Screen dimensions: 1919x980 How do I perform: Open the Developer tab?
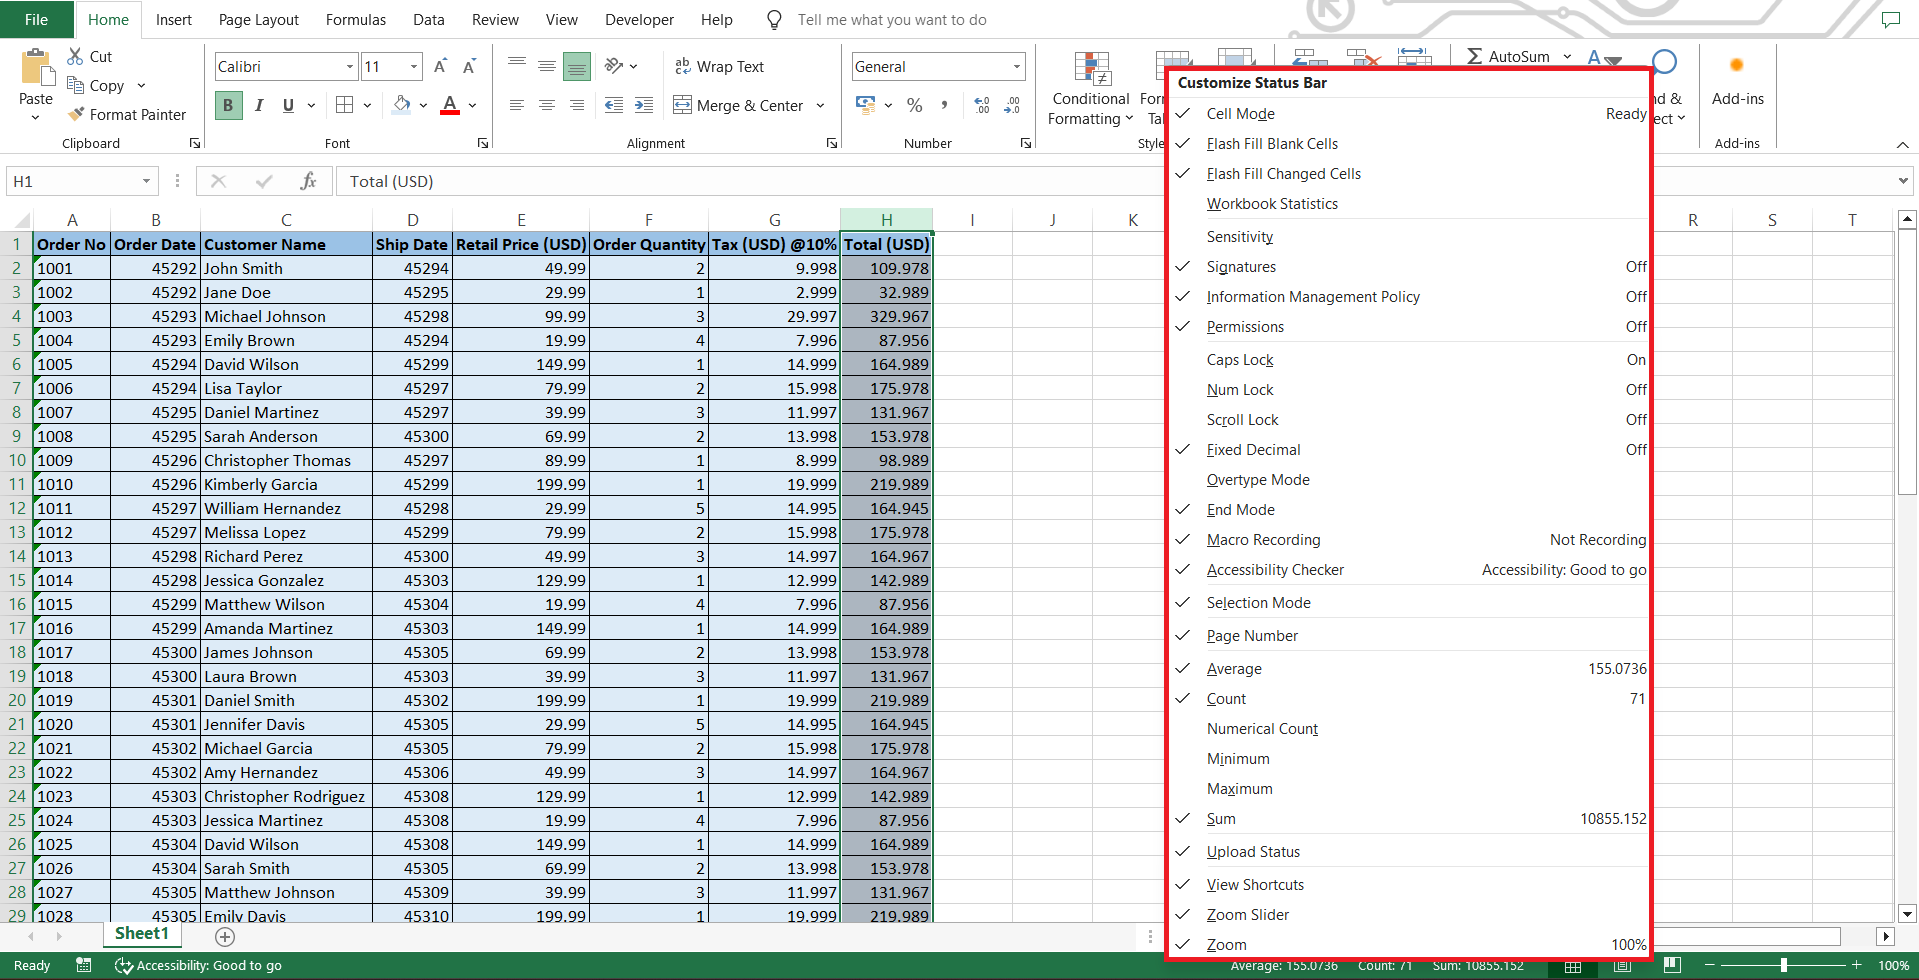tap(640, 19)
